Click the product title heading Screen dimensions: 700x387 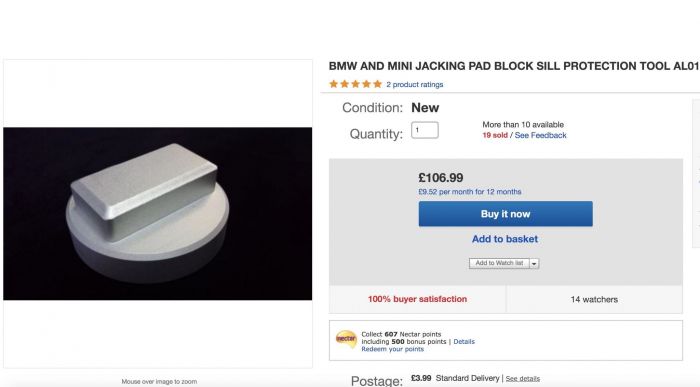pos(513,66)
